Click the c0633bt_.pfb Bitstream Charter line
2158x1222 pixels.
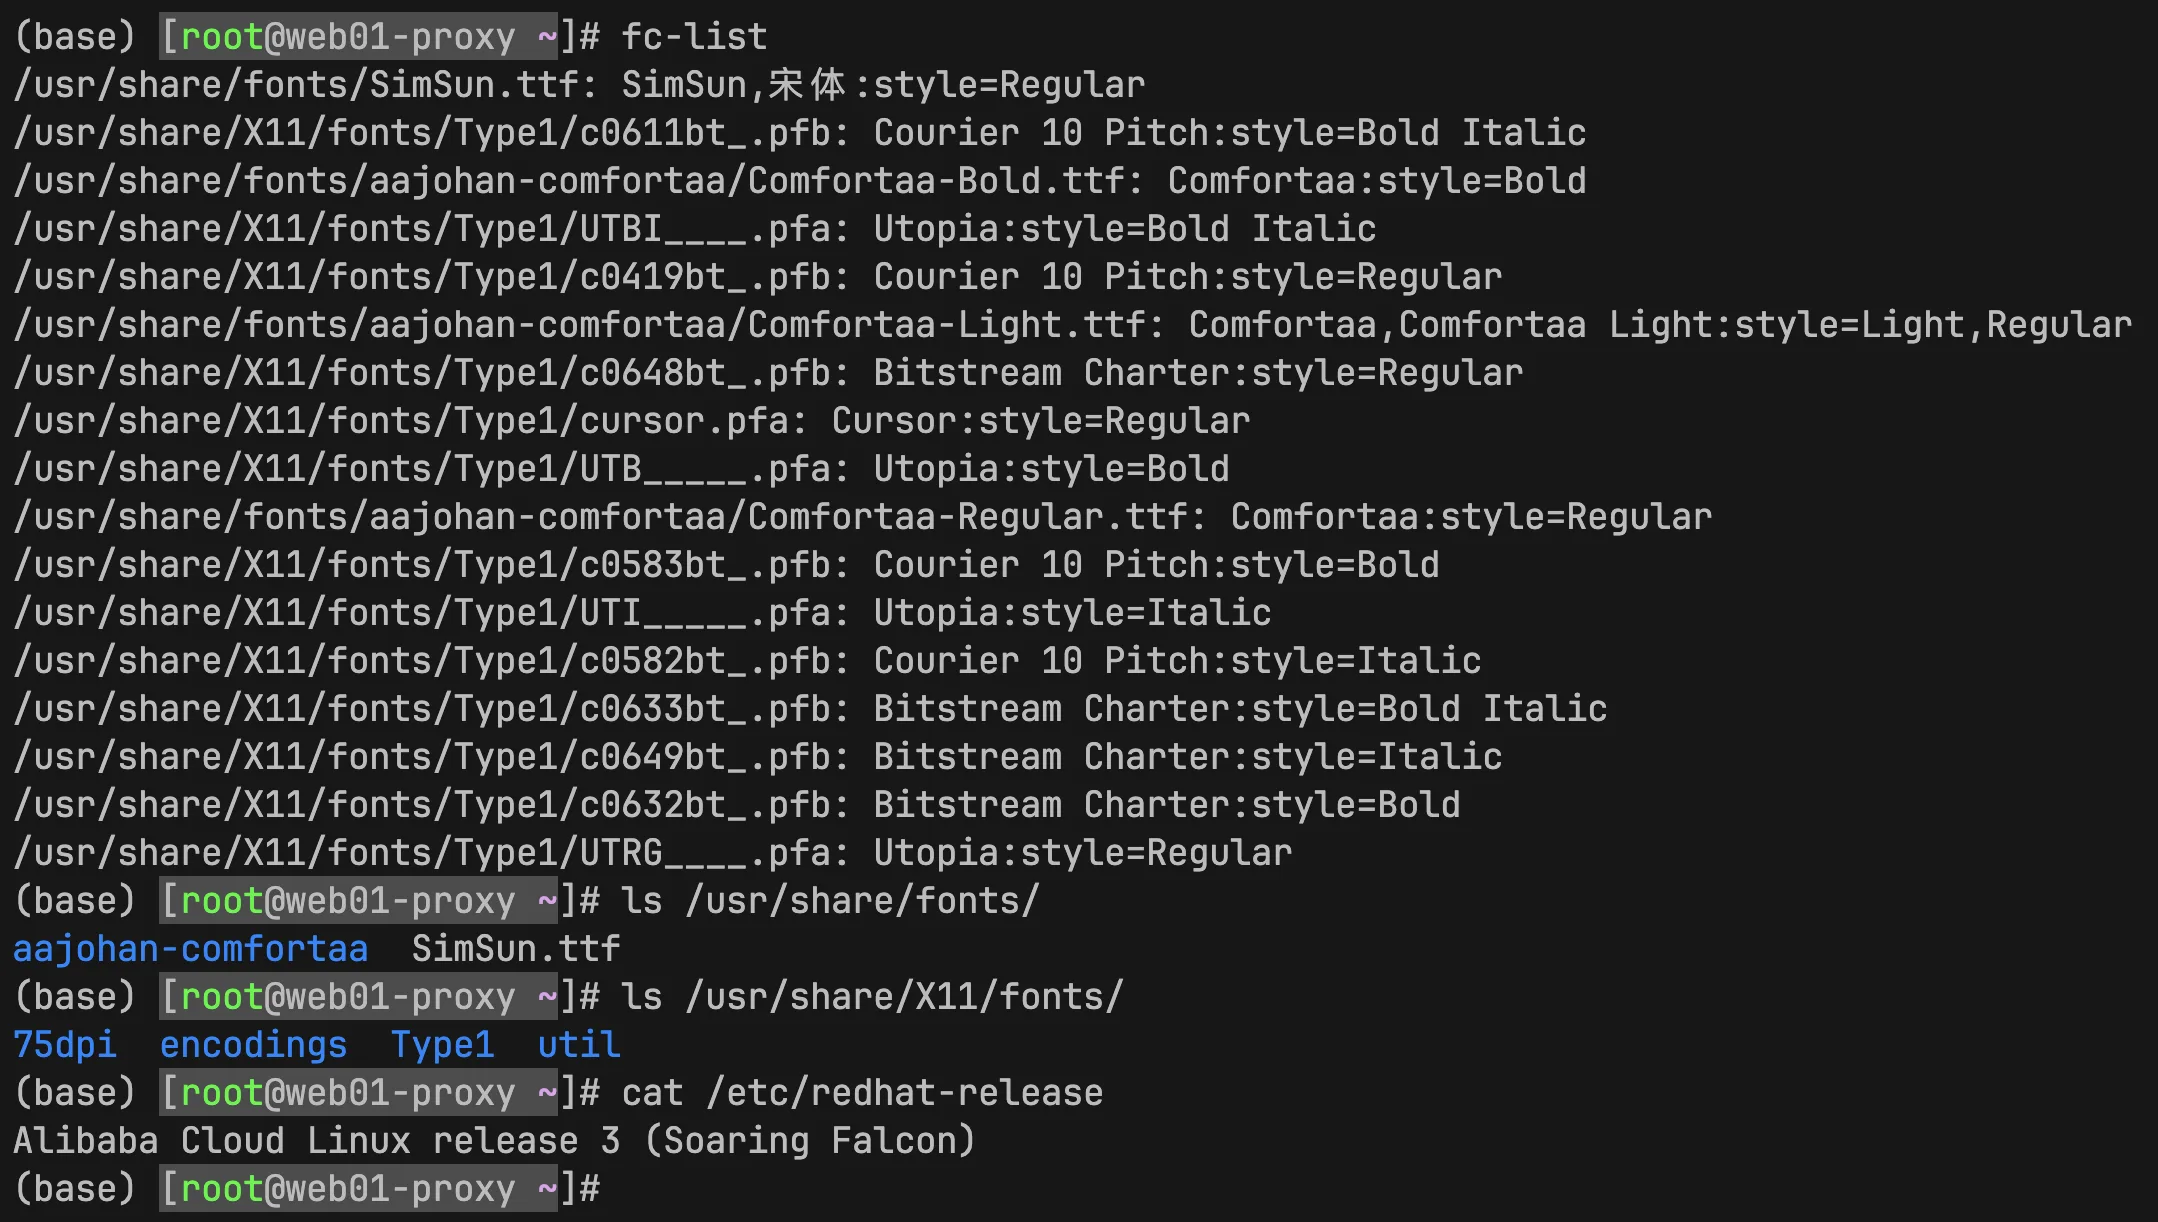pyautogui.click(x=811, y=709)
